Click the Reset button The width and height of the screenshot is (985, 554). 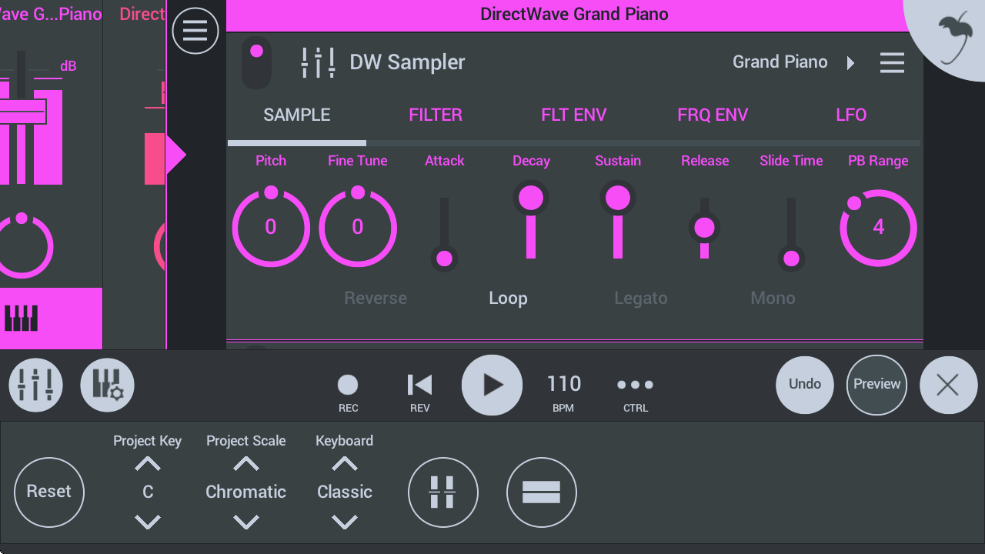pyautogui.click(x=49, y=492)
